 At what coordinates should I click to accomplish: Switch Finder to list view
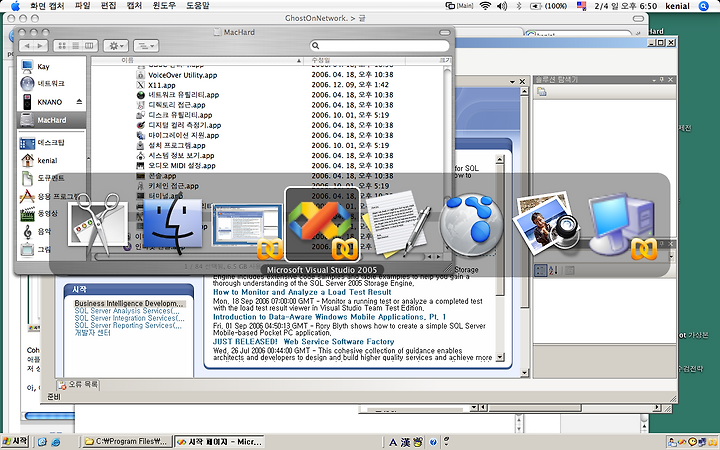75,45
